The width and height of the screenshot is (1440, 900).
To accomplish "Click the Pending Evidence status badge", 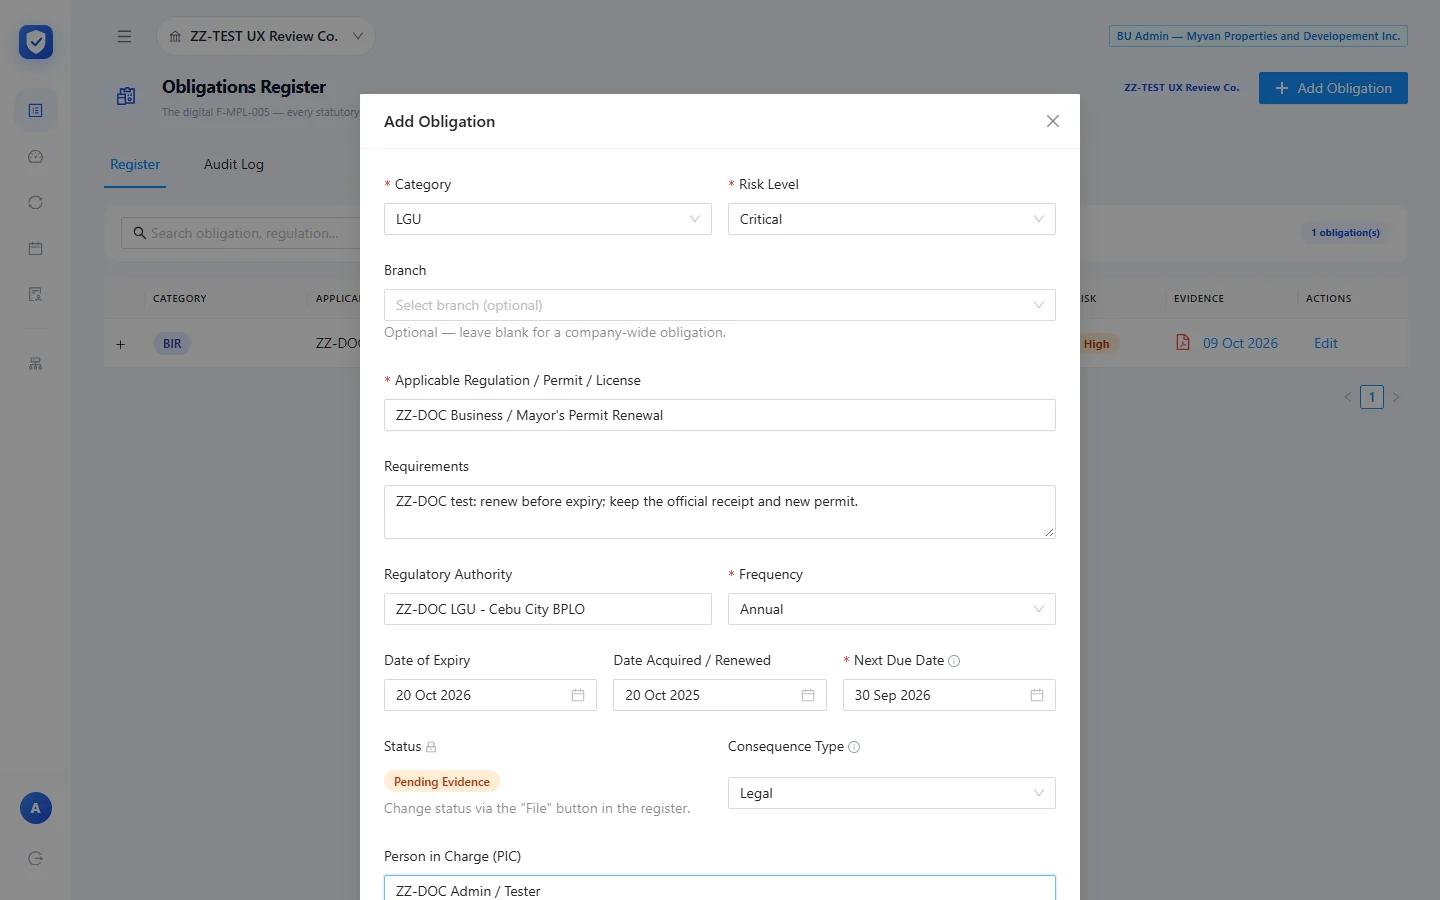I will 442,782.
